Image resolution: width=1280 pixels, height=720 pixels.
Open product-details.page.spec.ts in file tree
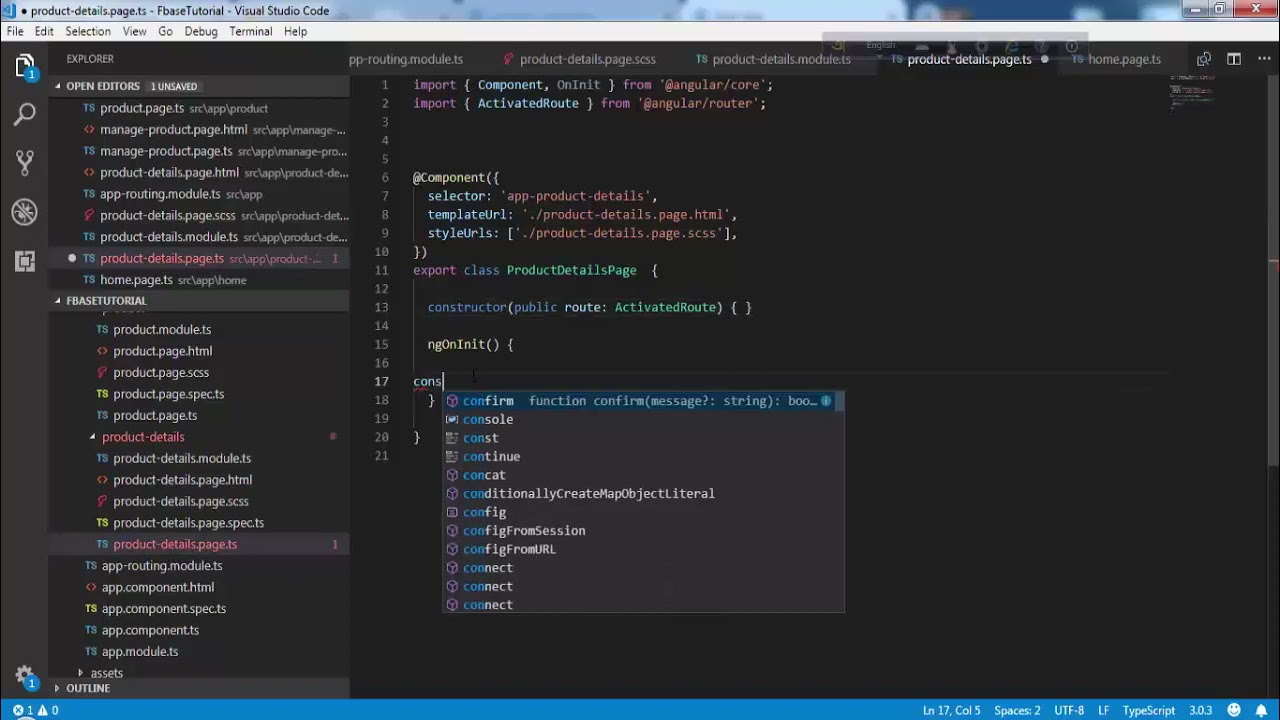(199, 523)
